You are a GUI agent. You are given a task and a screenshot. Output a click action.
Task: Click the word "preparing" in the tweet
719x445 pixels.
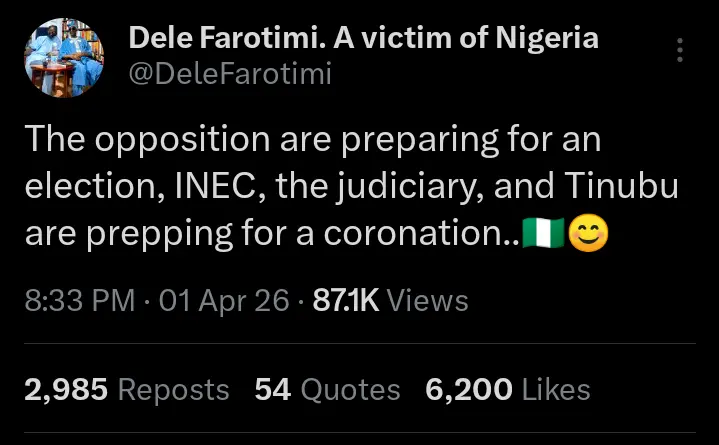click(400, 140)
